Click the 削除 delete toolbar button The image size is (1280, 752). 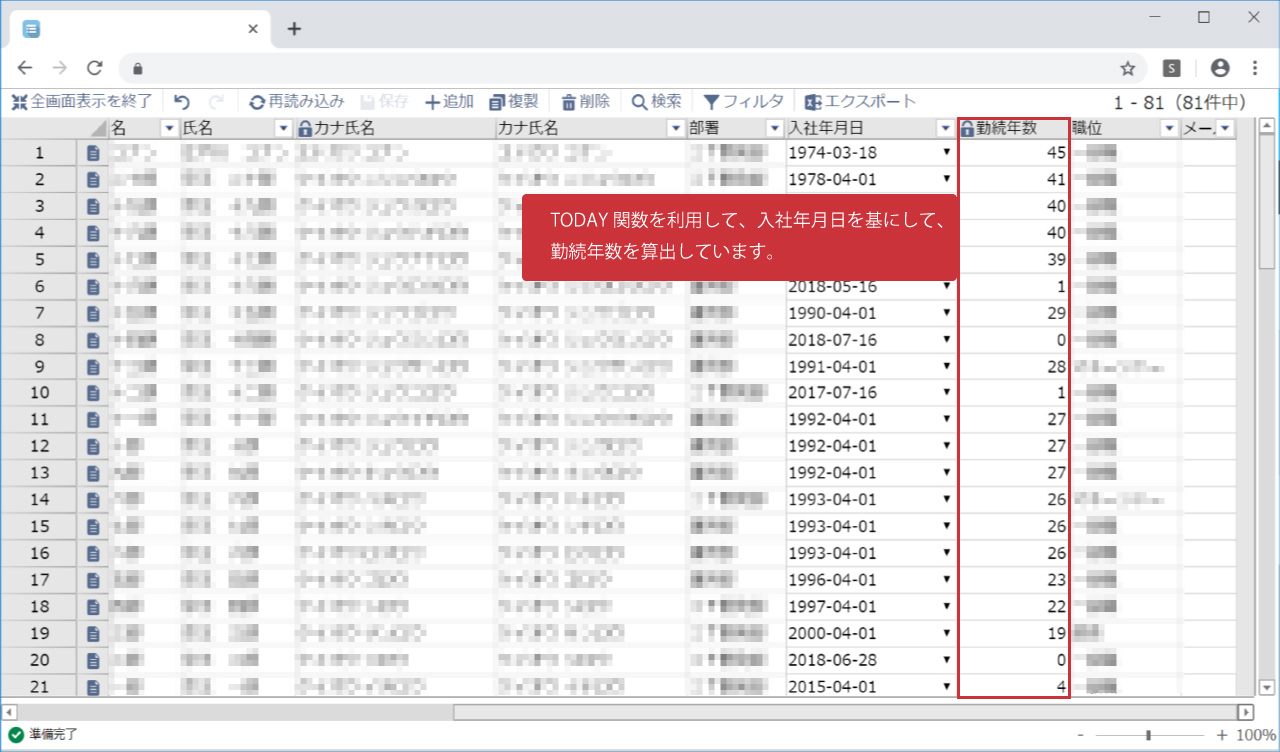click(x=585, y=101)
